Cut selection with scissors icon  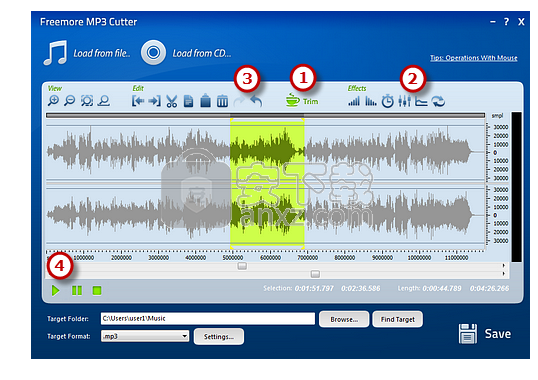(172, 102)
